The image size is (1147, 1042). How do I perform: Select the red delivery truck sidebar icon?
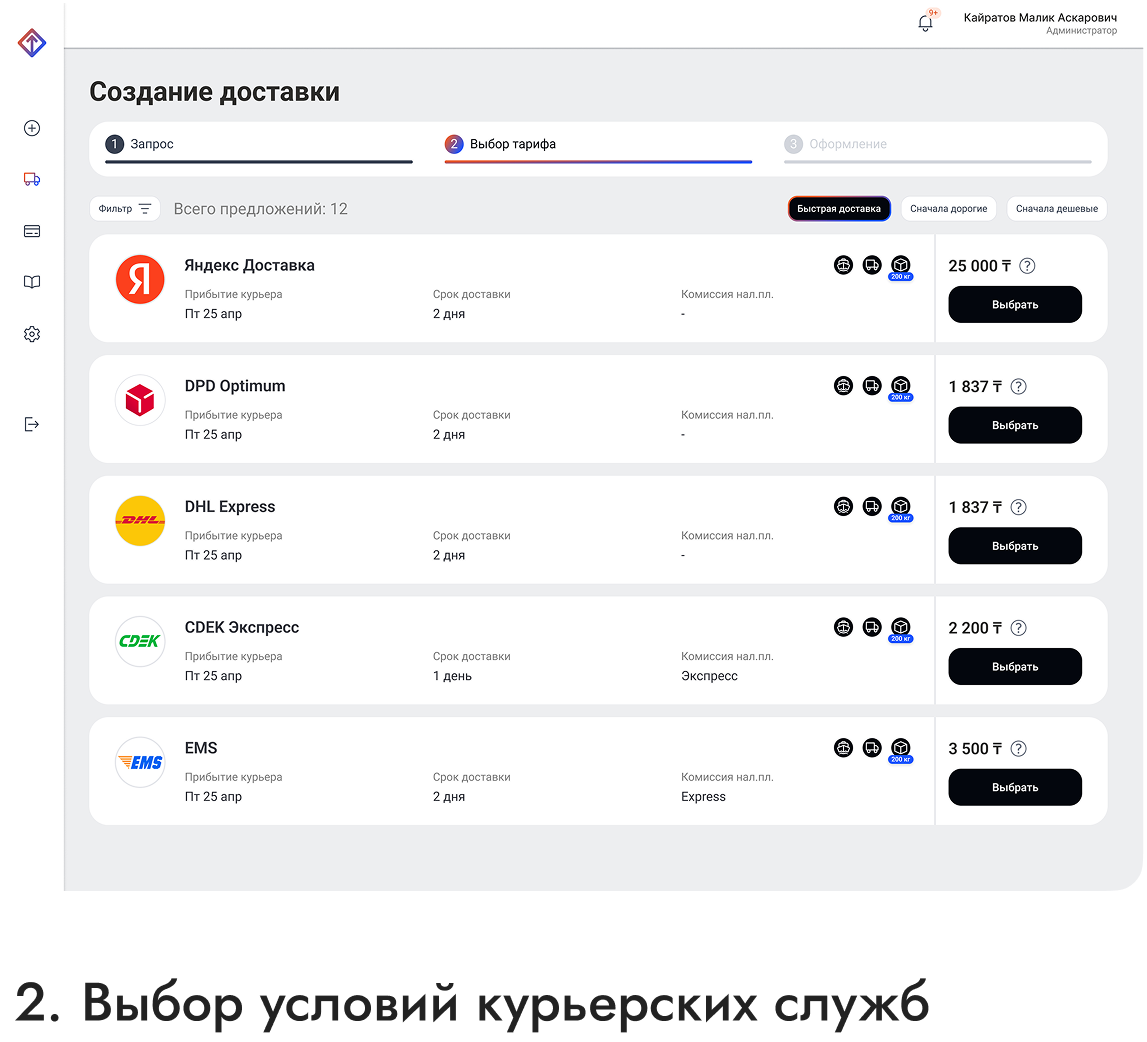point(32,180)
